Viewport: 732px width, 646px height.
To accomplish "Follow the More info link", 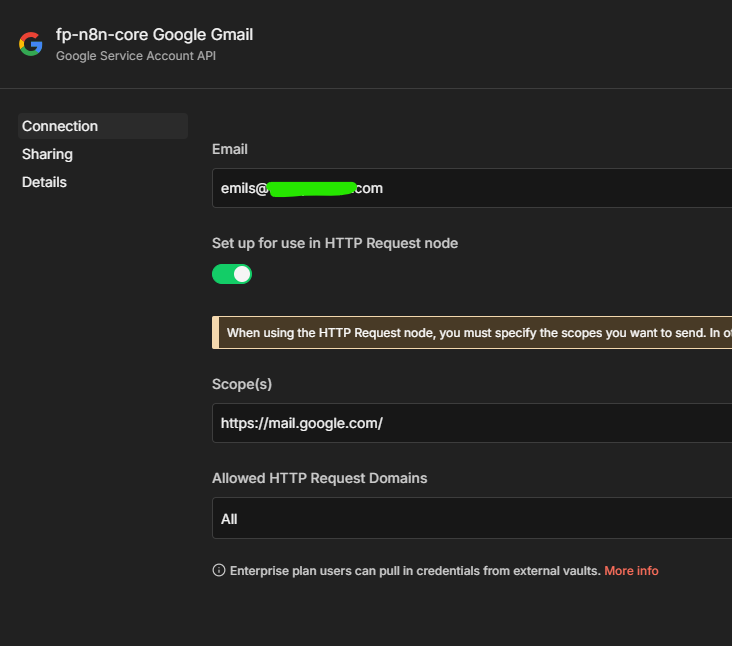I will pyautogui.click(x=631, y=571).
